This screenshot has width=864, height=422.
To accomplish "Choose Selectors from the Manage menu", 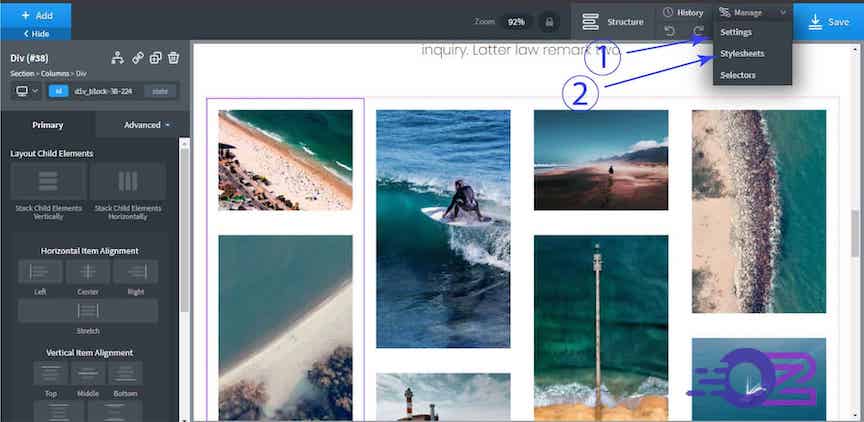I will click(738, 75).
